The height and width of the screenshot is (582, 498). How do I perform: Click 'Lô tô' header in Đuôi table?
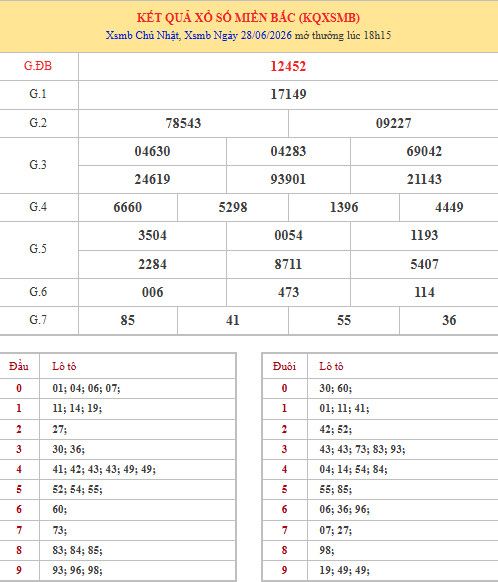(x=331, y=366)
